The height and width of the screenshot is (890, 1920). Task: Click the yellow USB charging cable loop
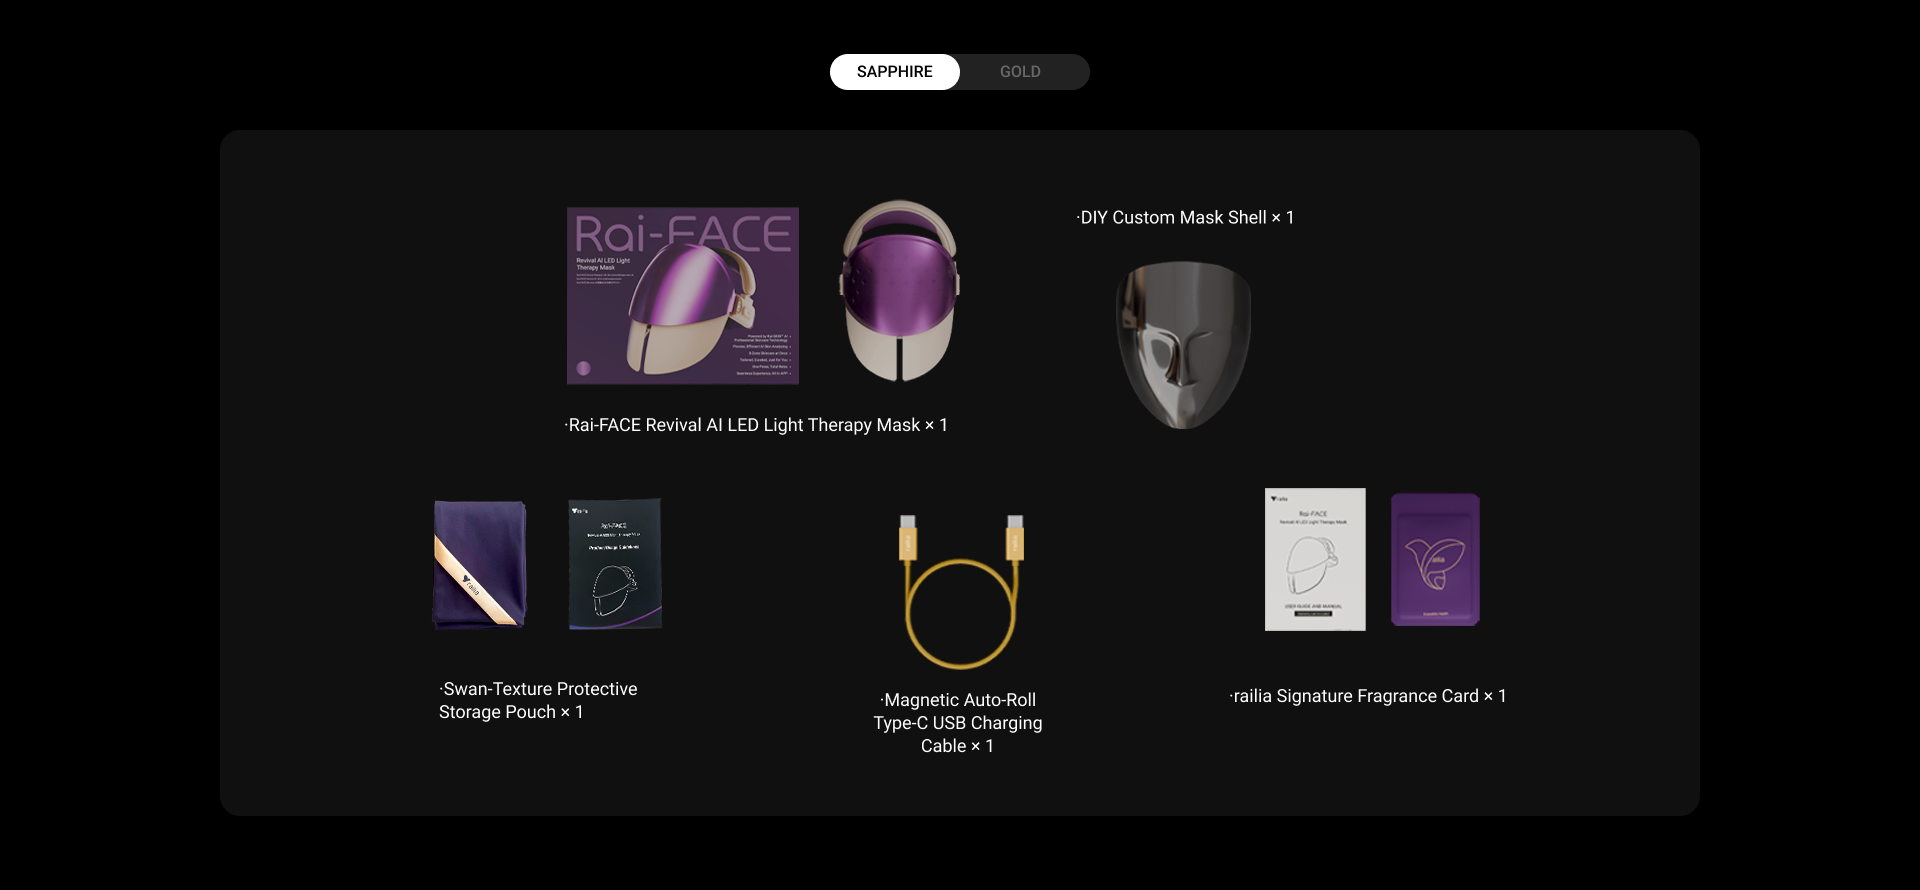(x=960, y=615)
